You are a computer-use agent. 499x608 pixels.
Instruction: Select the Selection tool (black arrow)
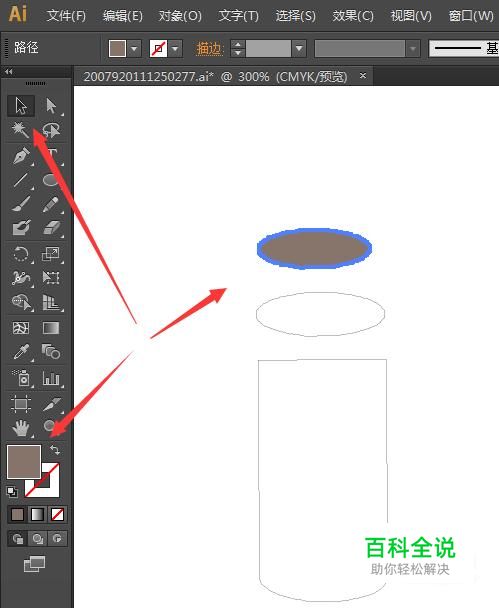tap(21, 106)
